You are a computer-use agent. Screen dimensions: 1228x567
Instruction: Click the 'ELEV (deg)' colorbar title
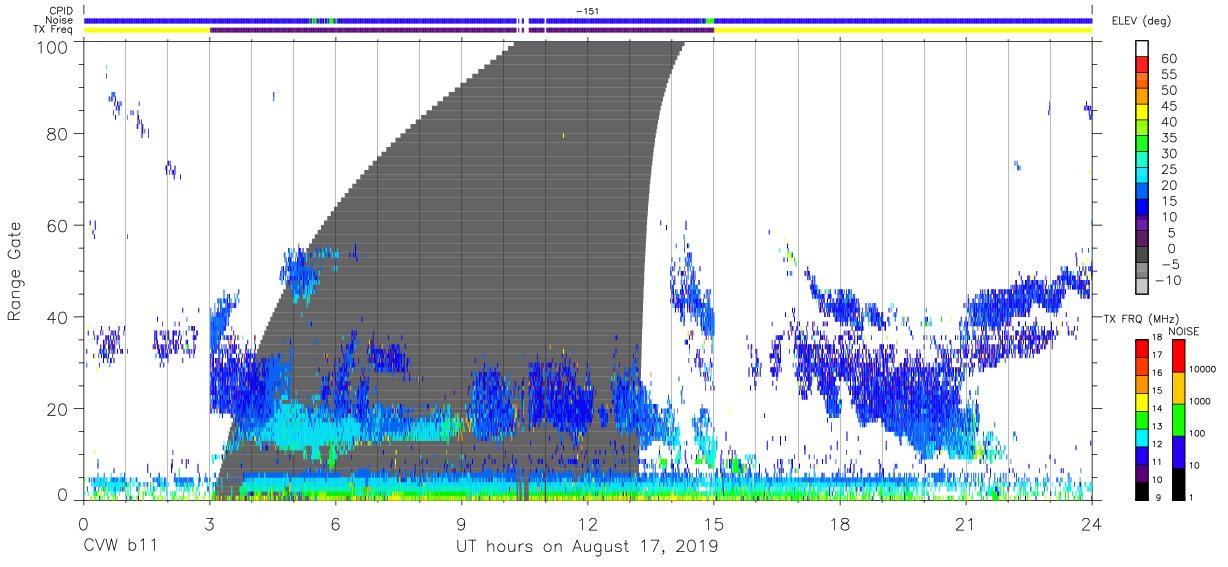(1142, 21)
